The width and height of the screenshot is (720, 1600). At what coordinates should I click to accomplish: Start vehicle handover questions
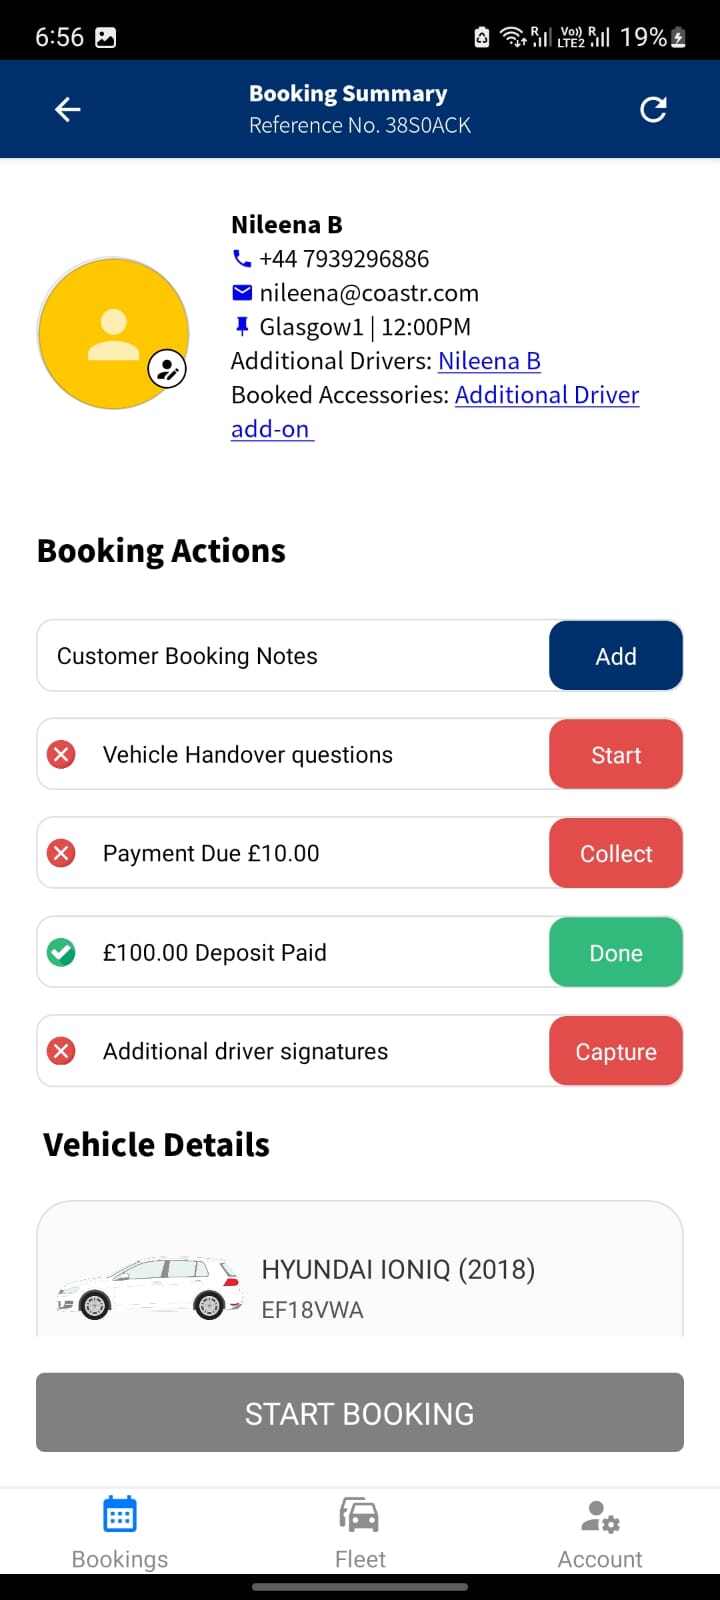(615, 755)
